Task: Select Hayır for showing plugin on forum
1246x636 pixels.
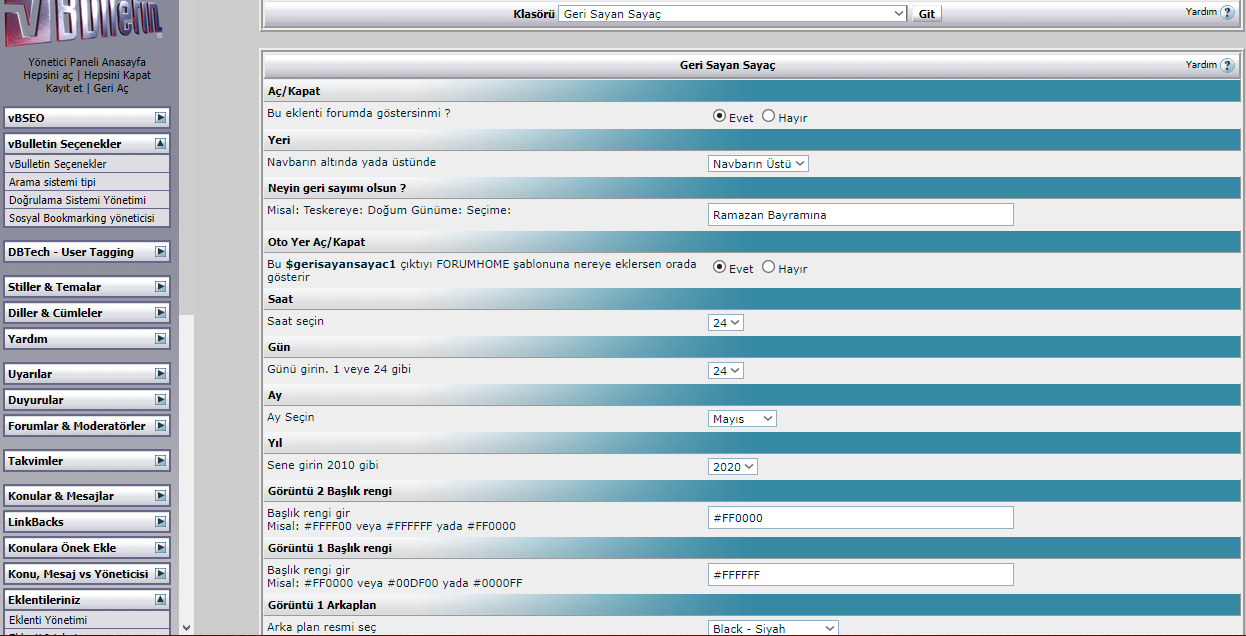Action: coord(768,116)
